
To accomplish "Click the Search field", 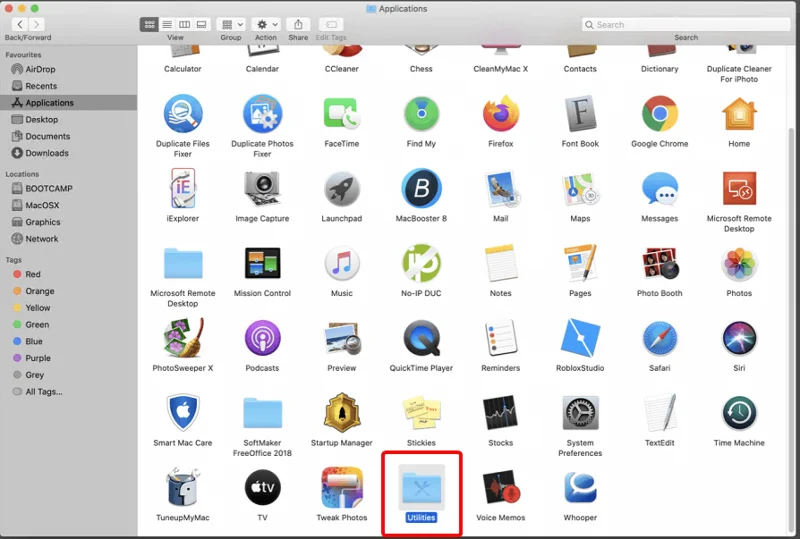I will pos(686,24).
